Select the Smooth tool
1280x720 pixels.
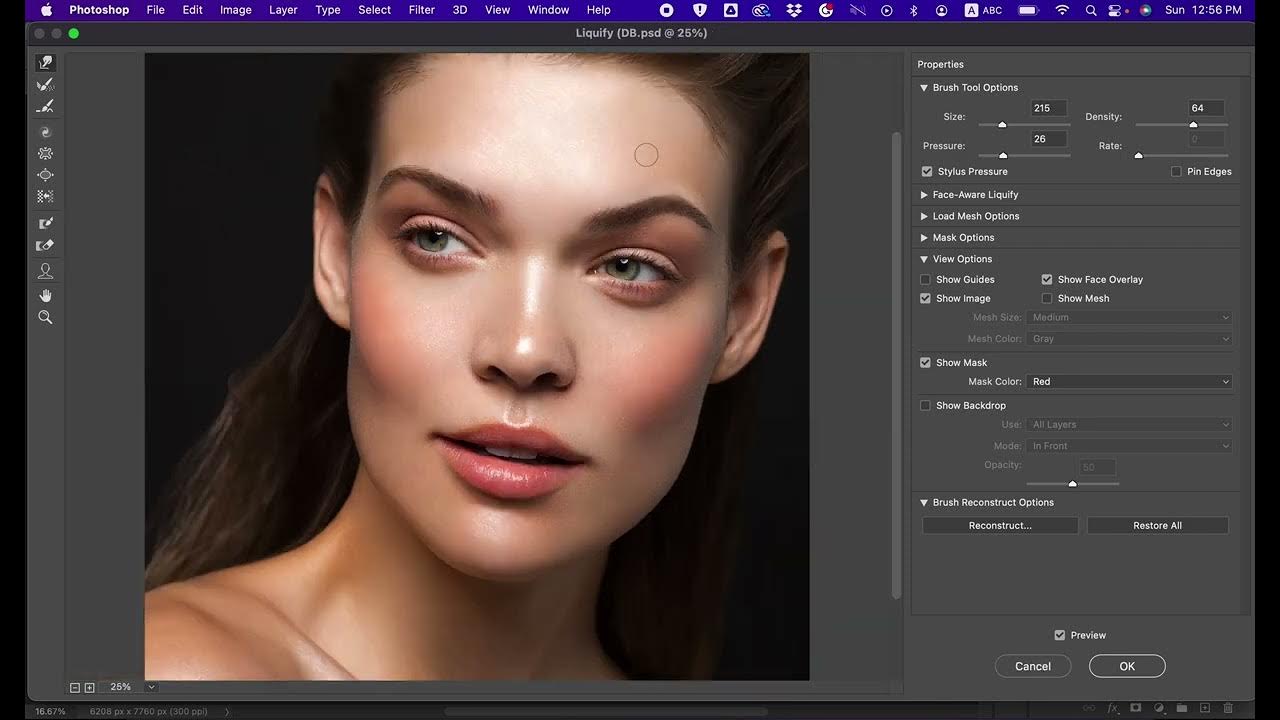45,107
